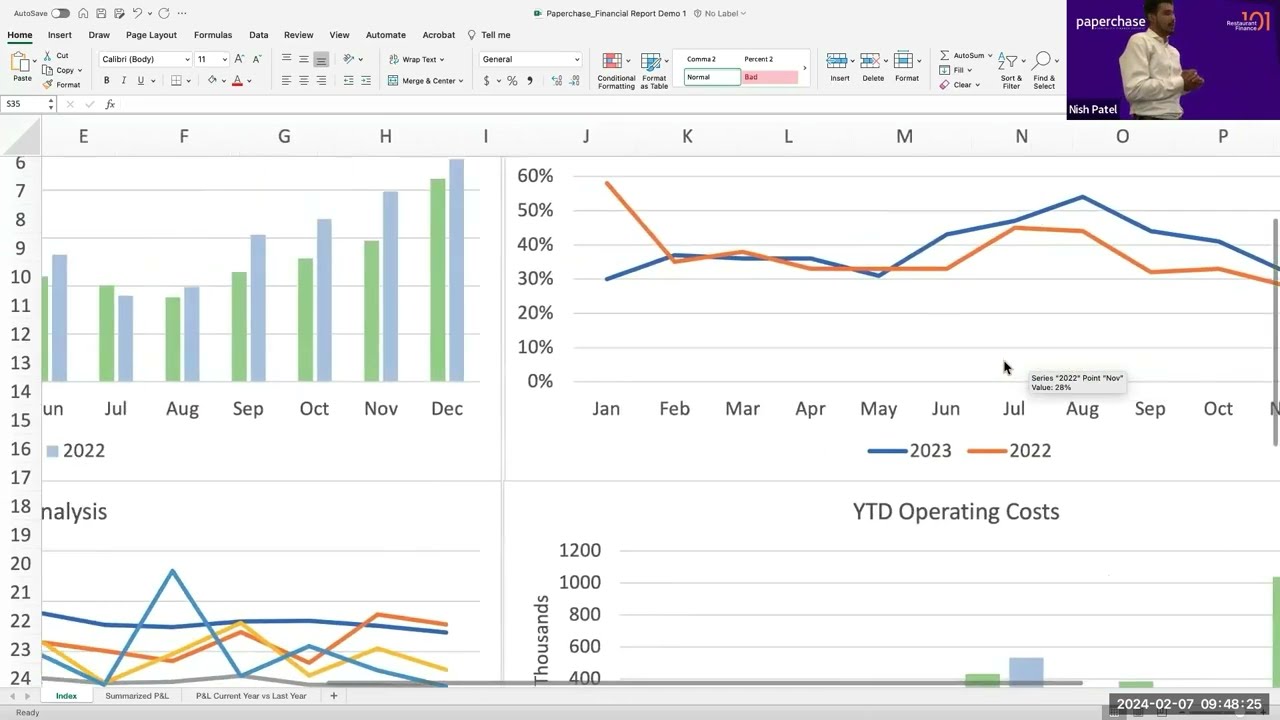
Task: Open the font size 11 dropdown
Action: [211, 59]
